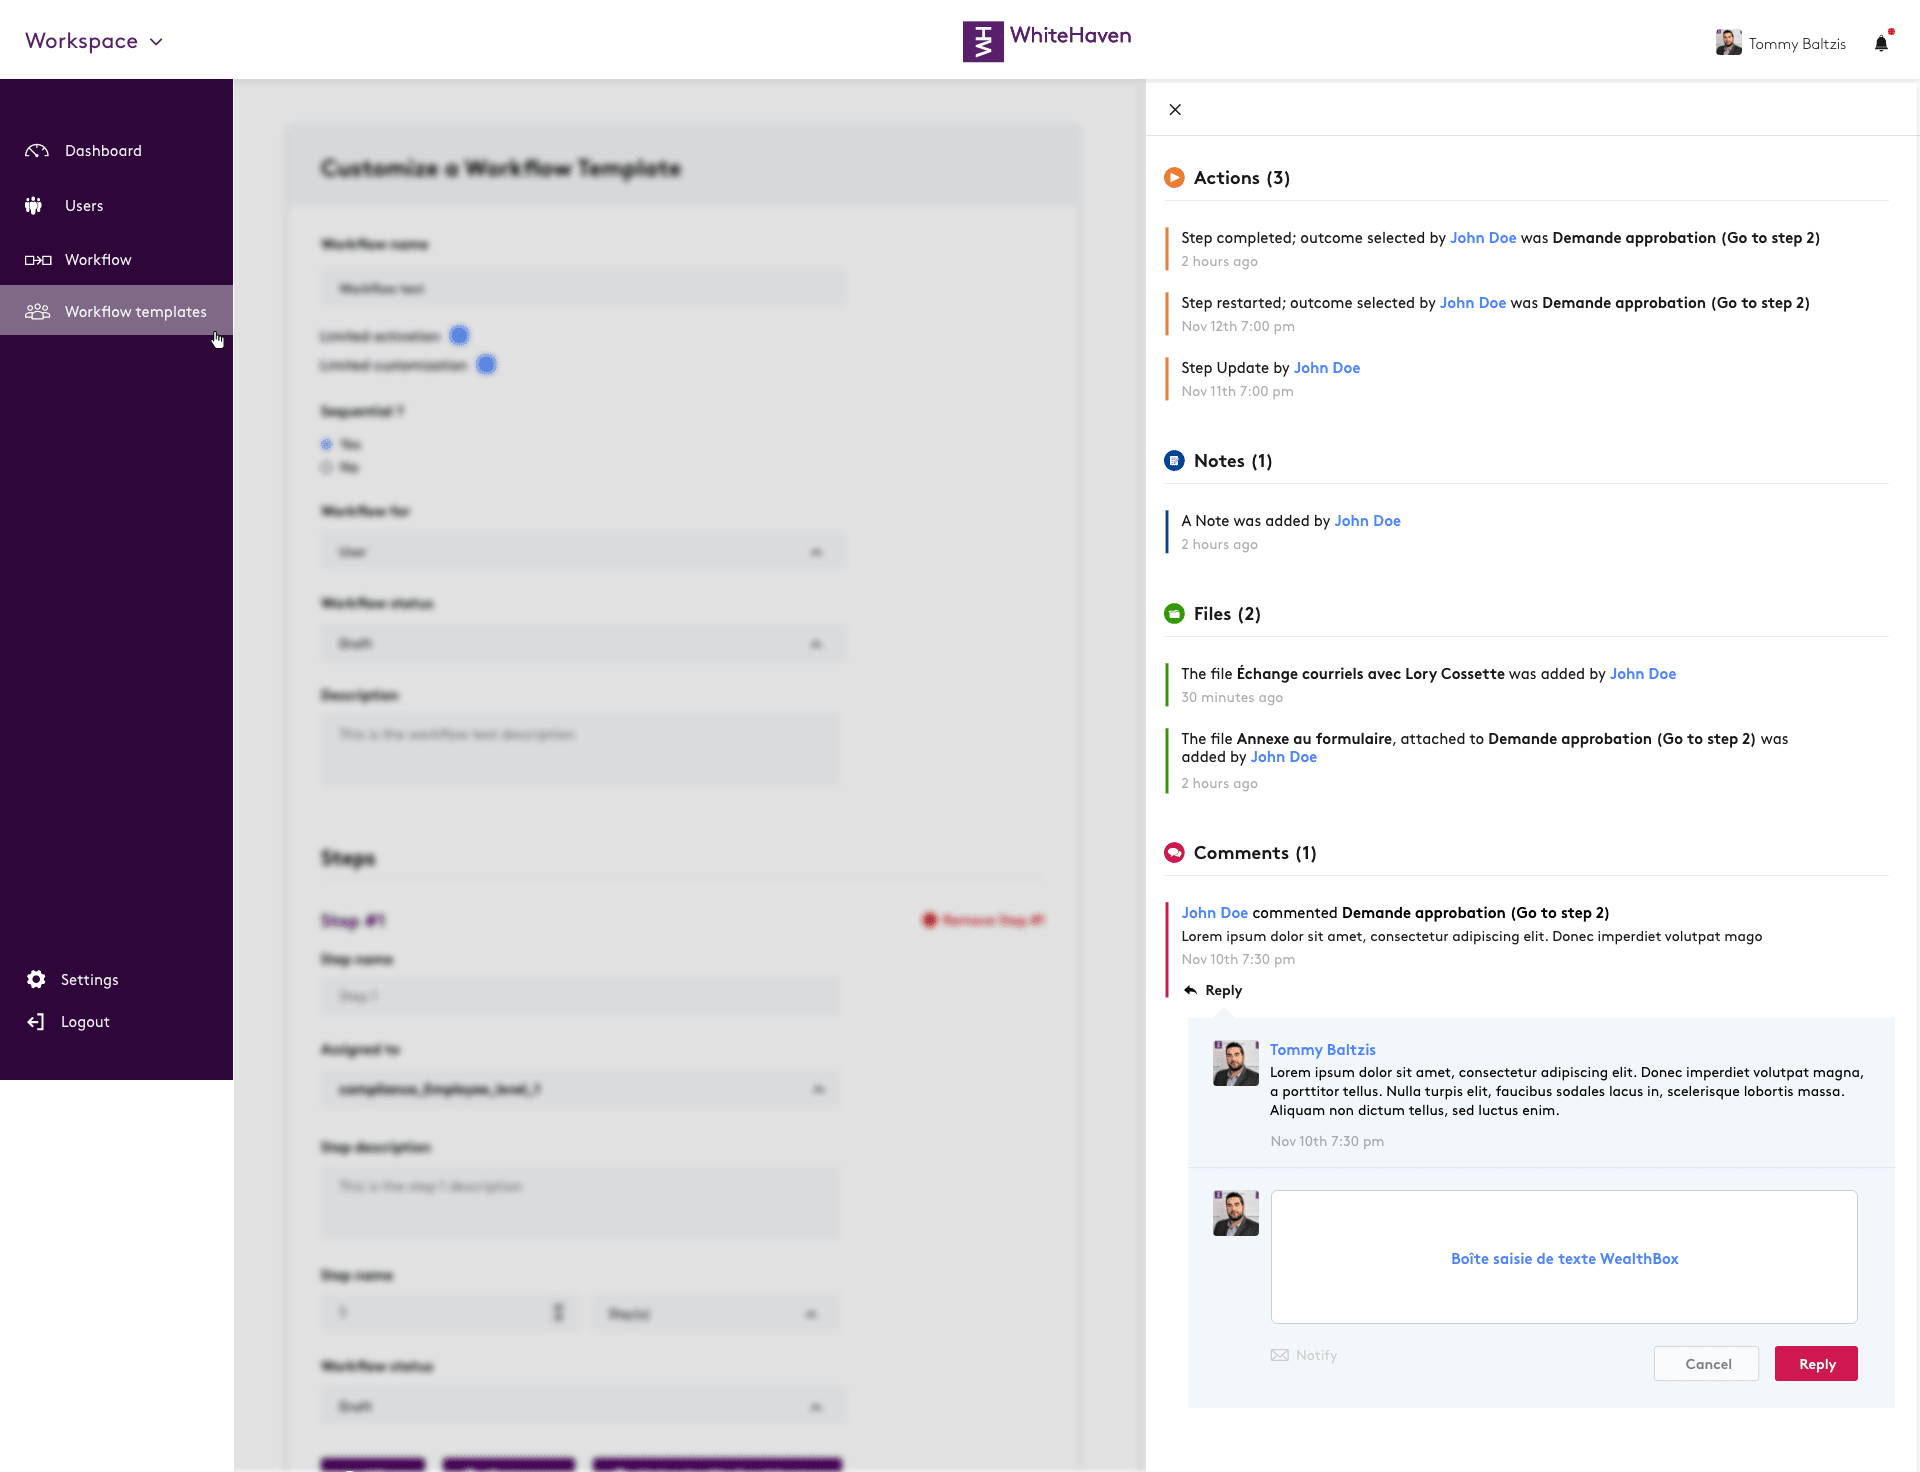1920x1472 pixels.
Task: Open the Dashboard gauge icon
Action: tap(37, 151)
